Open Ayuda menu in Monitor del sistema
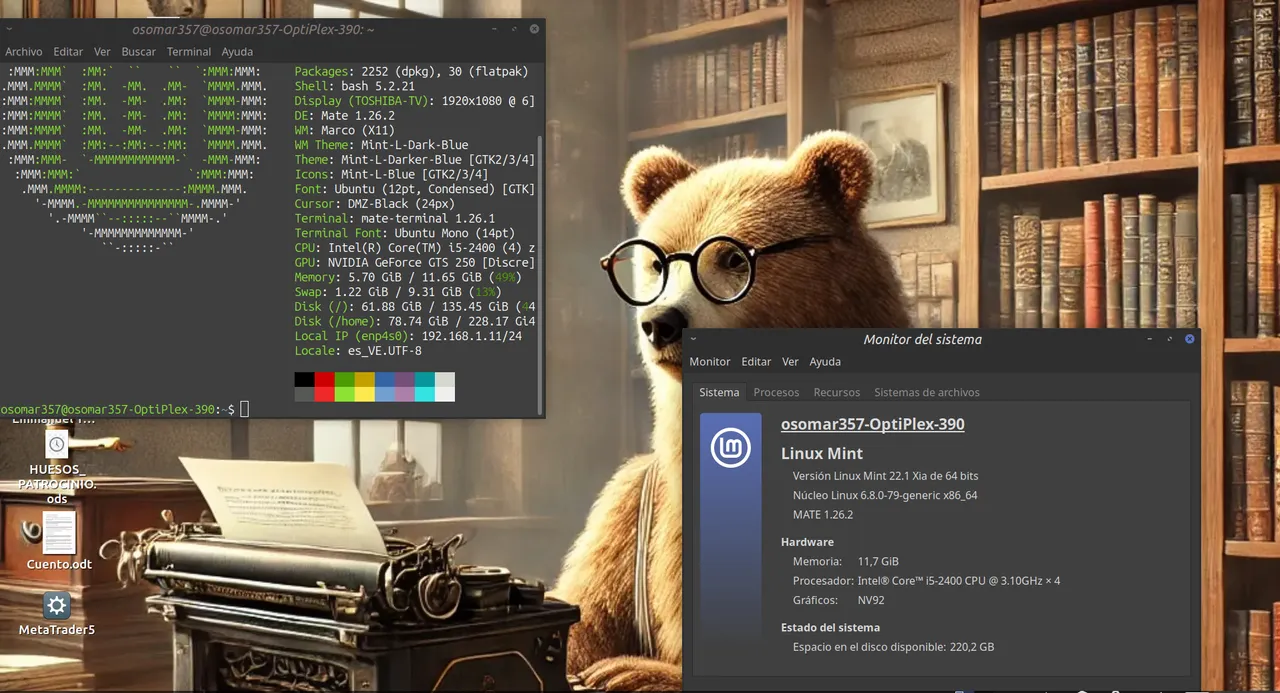The height and width of the screenshot is (693, 1280). [825, 361]
